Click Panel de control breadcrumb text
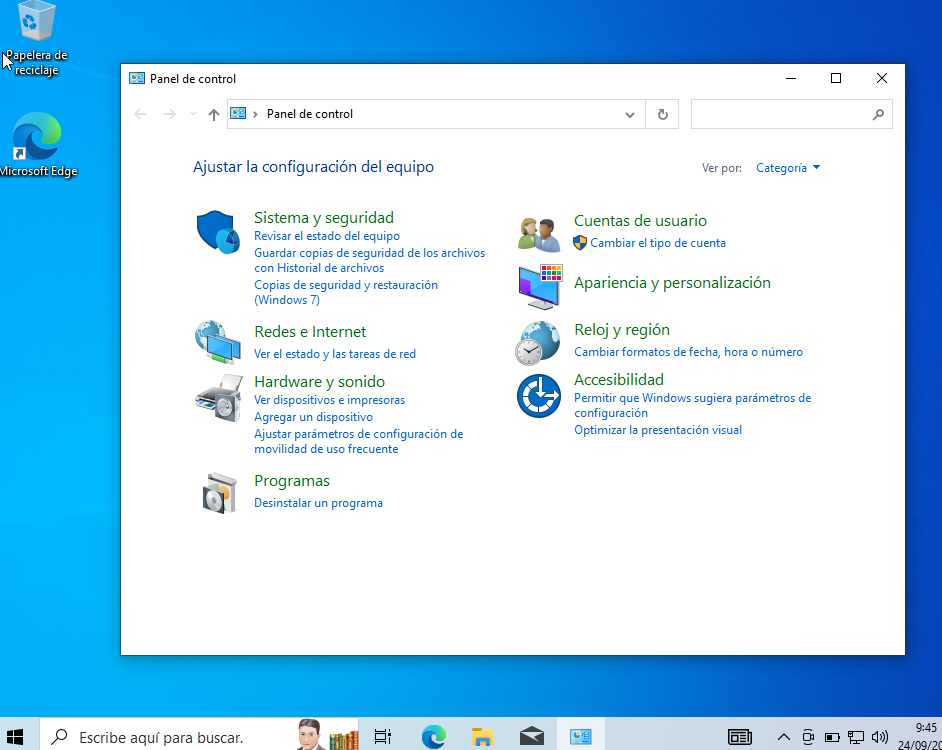 point(310,114)
